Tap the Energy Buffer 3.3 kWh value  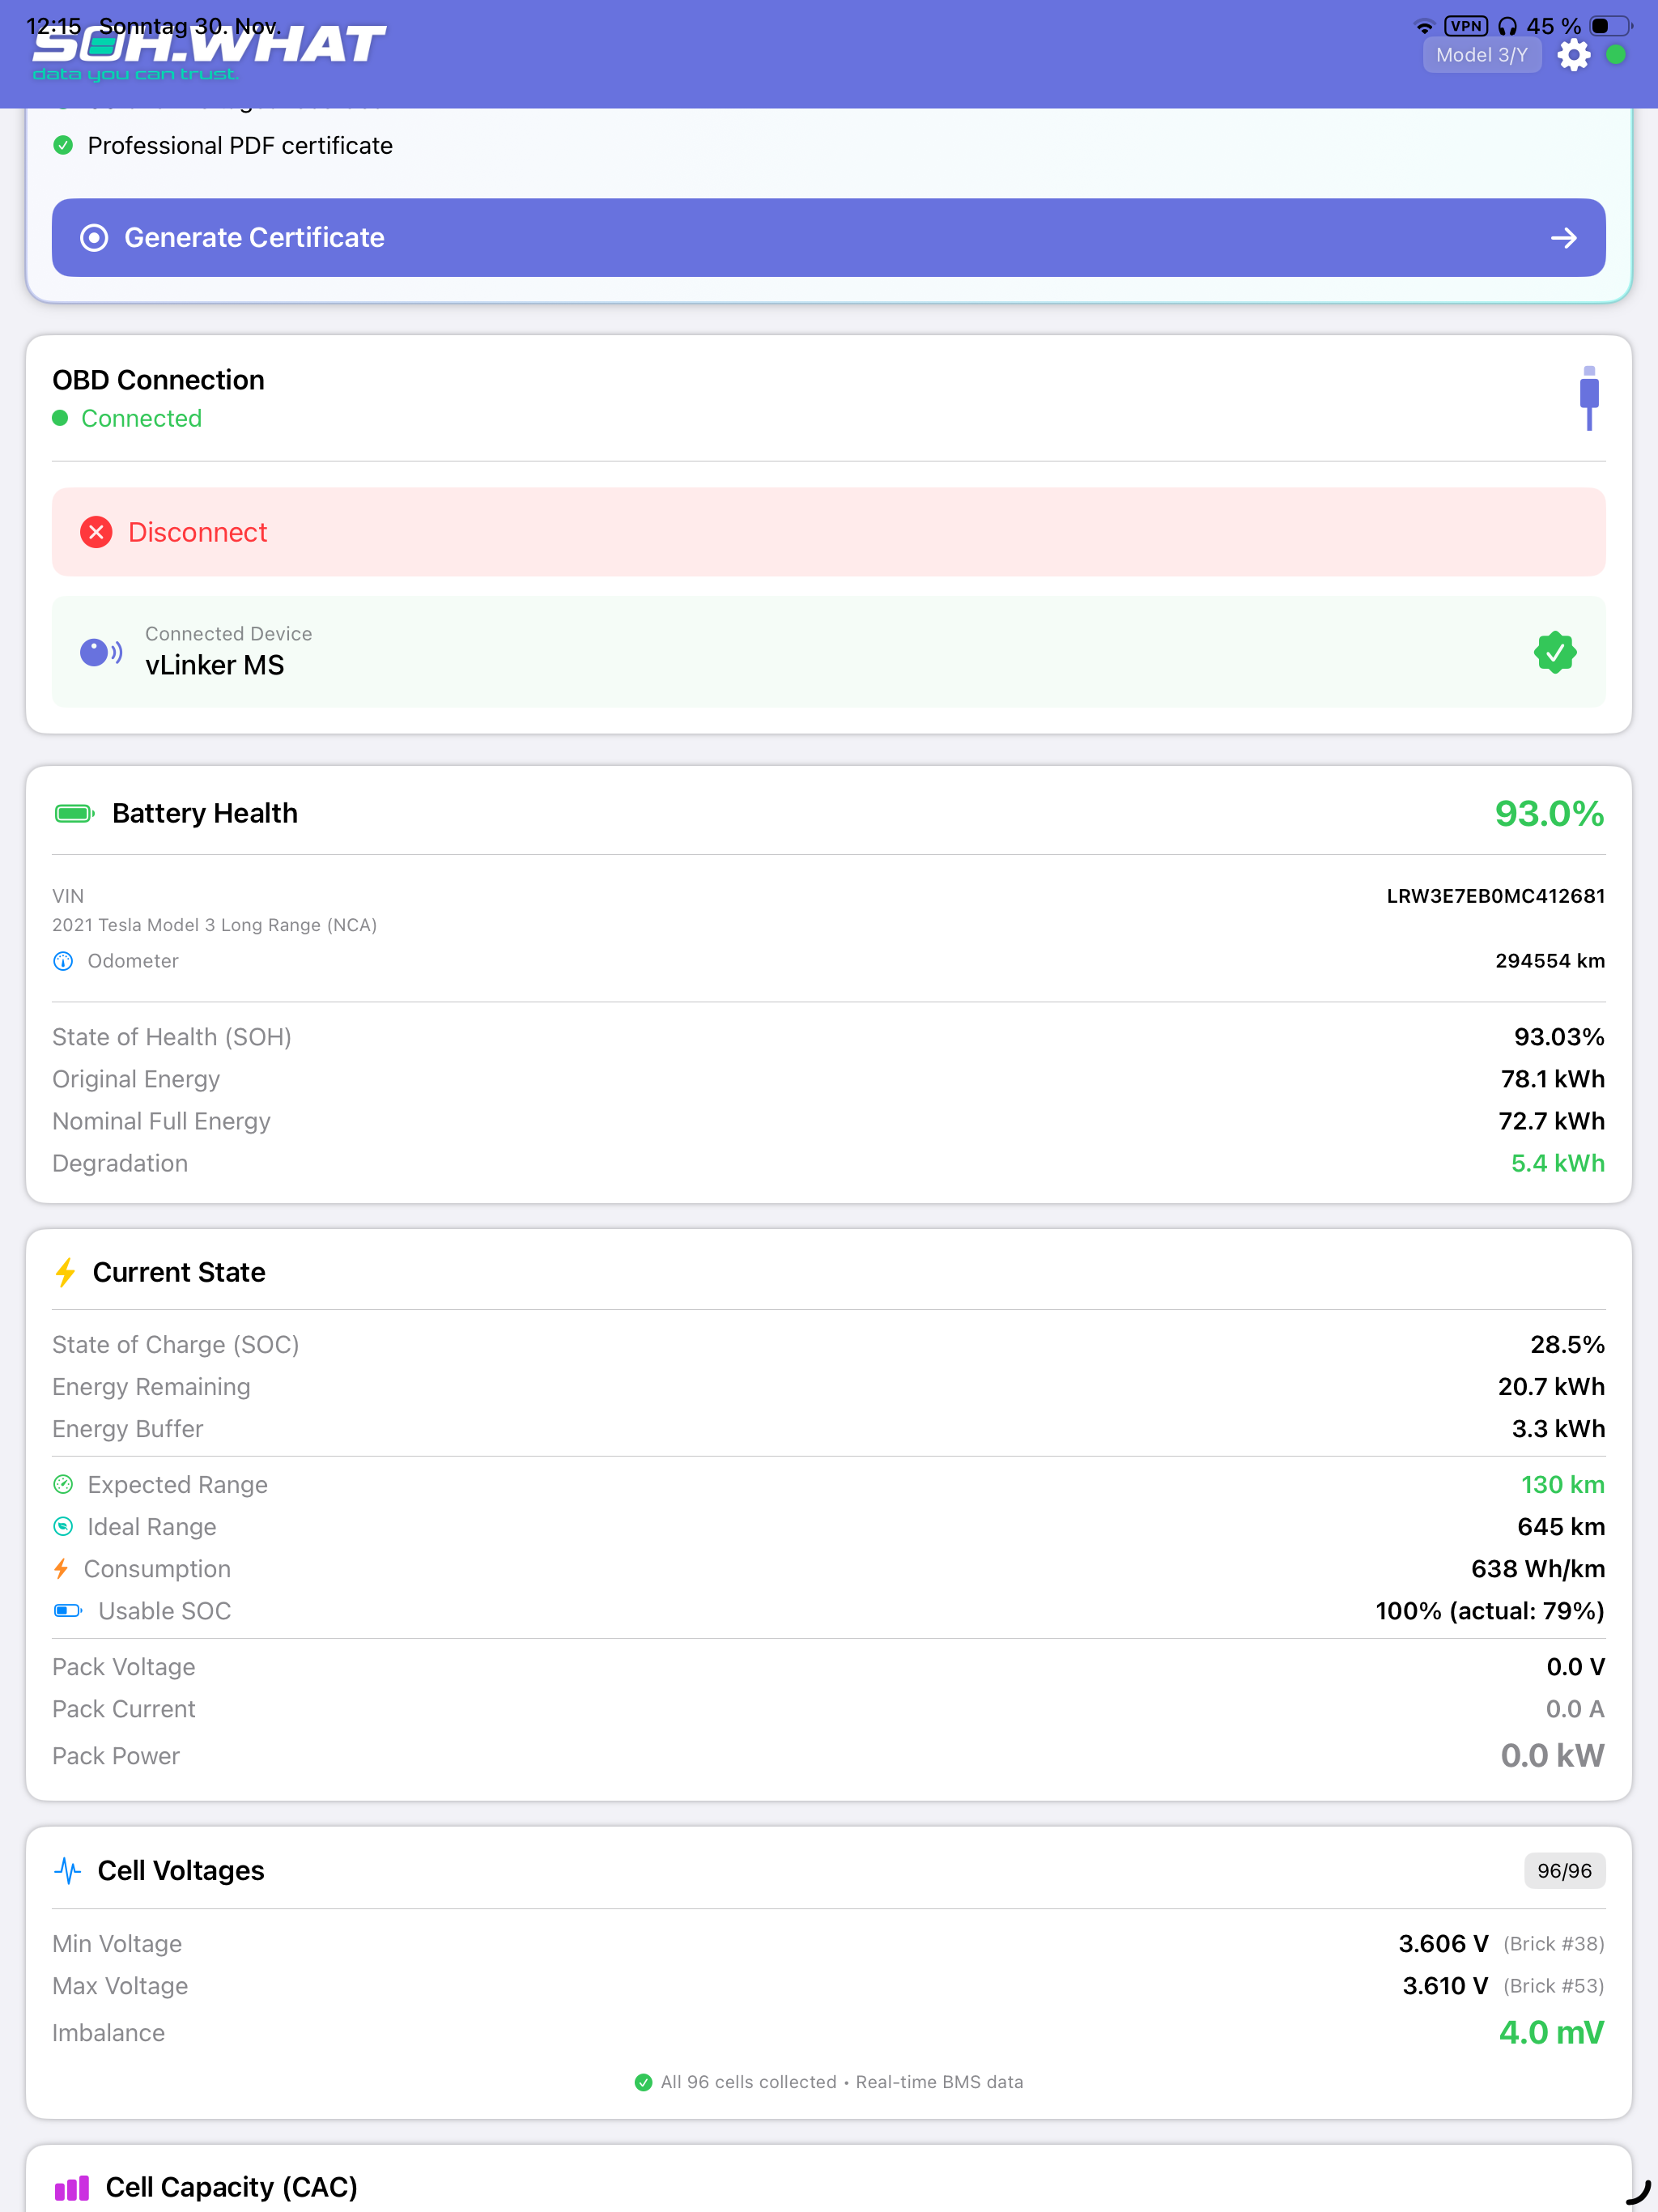1559,1429
